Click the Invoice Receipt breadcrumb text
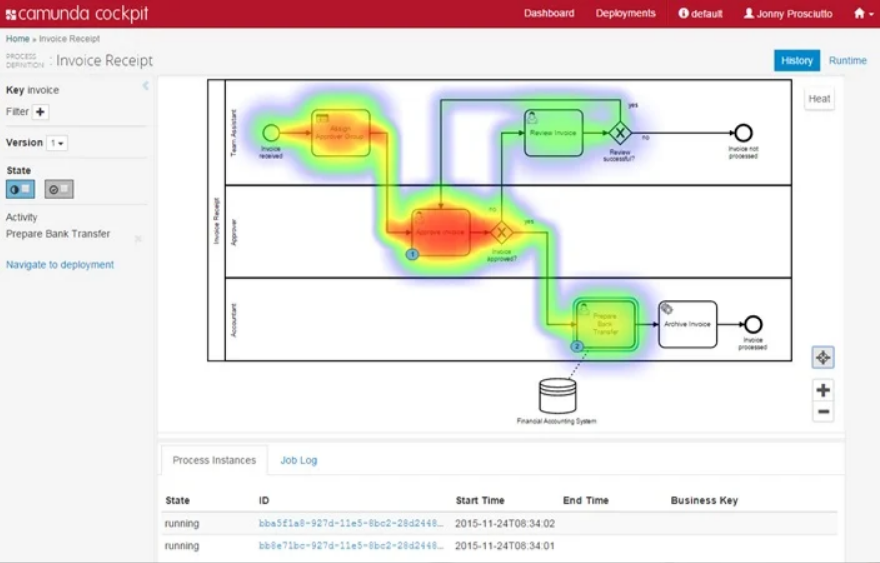880x563 pixels. (69, 39)
